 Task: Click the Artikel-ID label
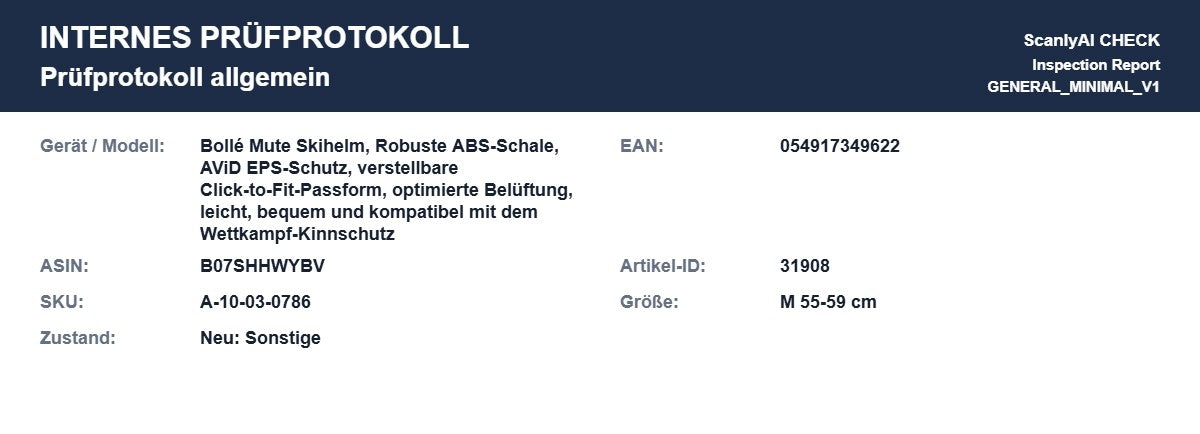pyautogui.click(x=663, y=266)
